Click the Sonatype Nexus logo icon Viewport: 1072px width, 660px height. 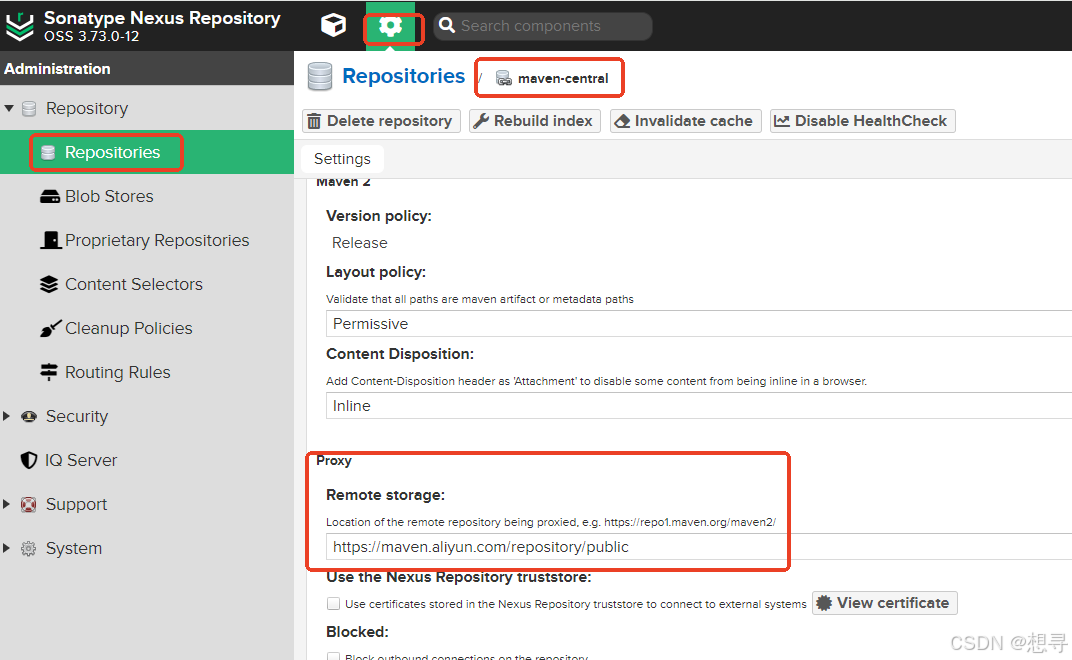coord(20,27)
